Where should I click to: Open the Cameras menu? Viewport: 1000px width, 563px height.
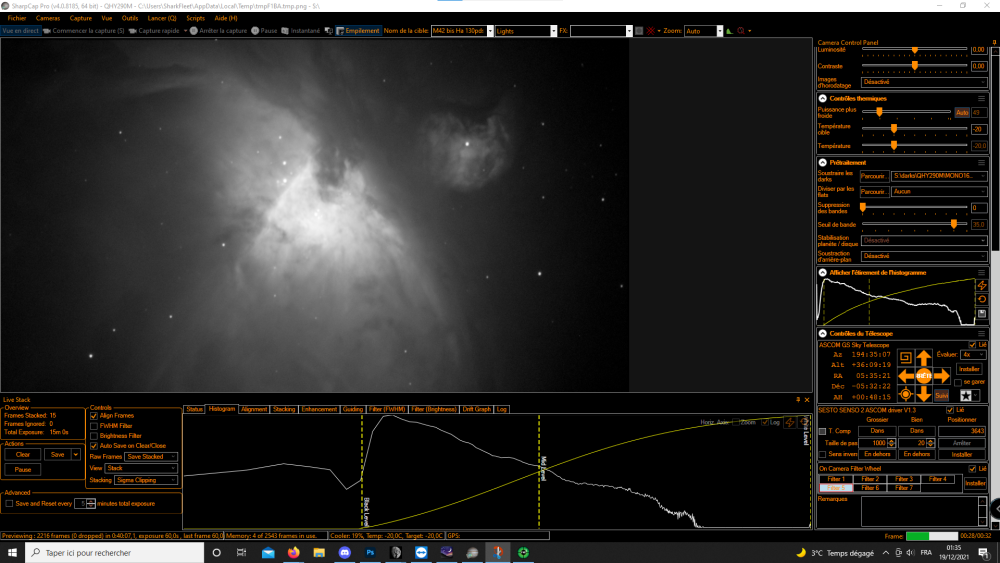(x=48, y=18)
